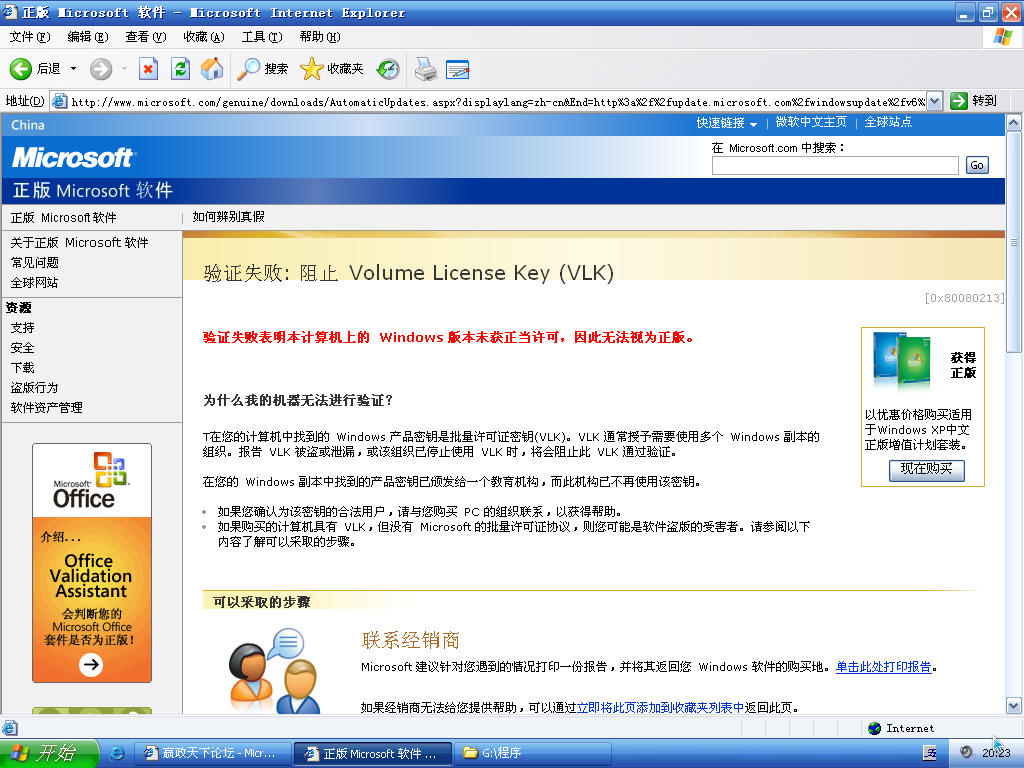Open the Back button history dropdown arrow

73,69
